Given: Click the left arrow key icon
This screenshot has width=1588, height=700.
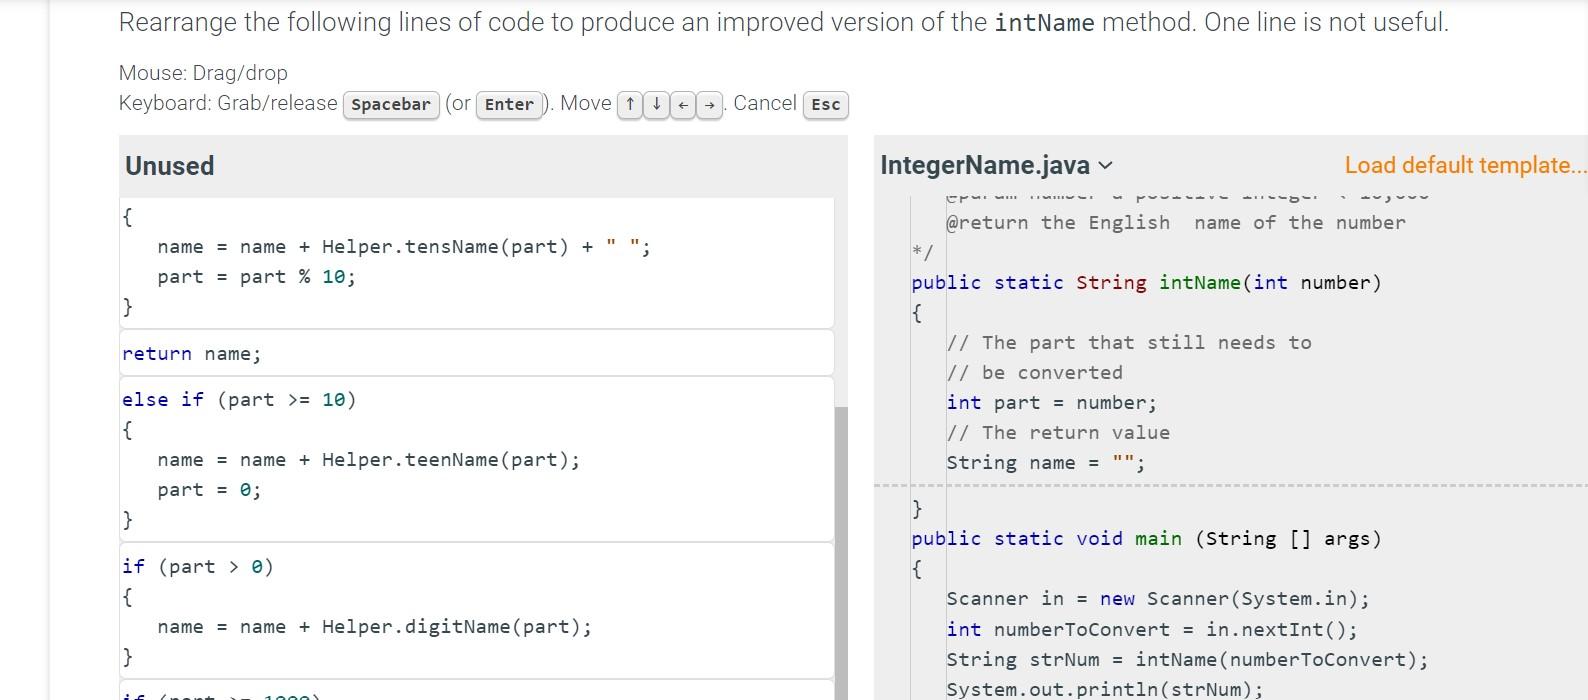Looking at the screenshot, I should click(682, 105).
